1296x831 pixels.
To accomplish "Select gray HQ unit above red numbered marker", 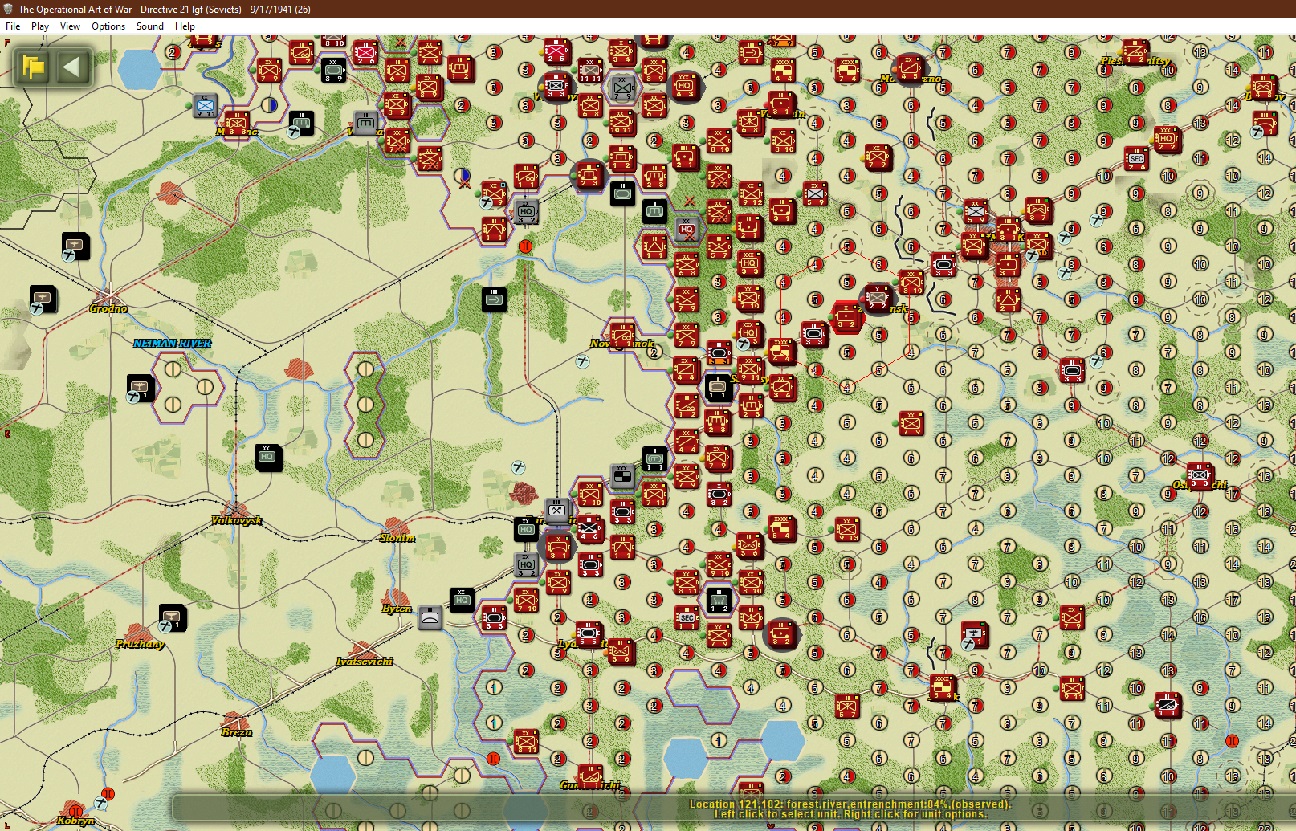I will [526, 211].
